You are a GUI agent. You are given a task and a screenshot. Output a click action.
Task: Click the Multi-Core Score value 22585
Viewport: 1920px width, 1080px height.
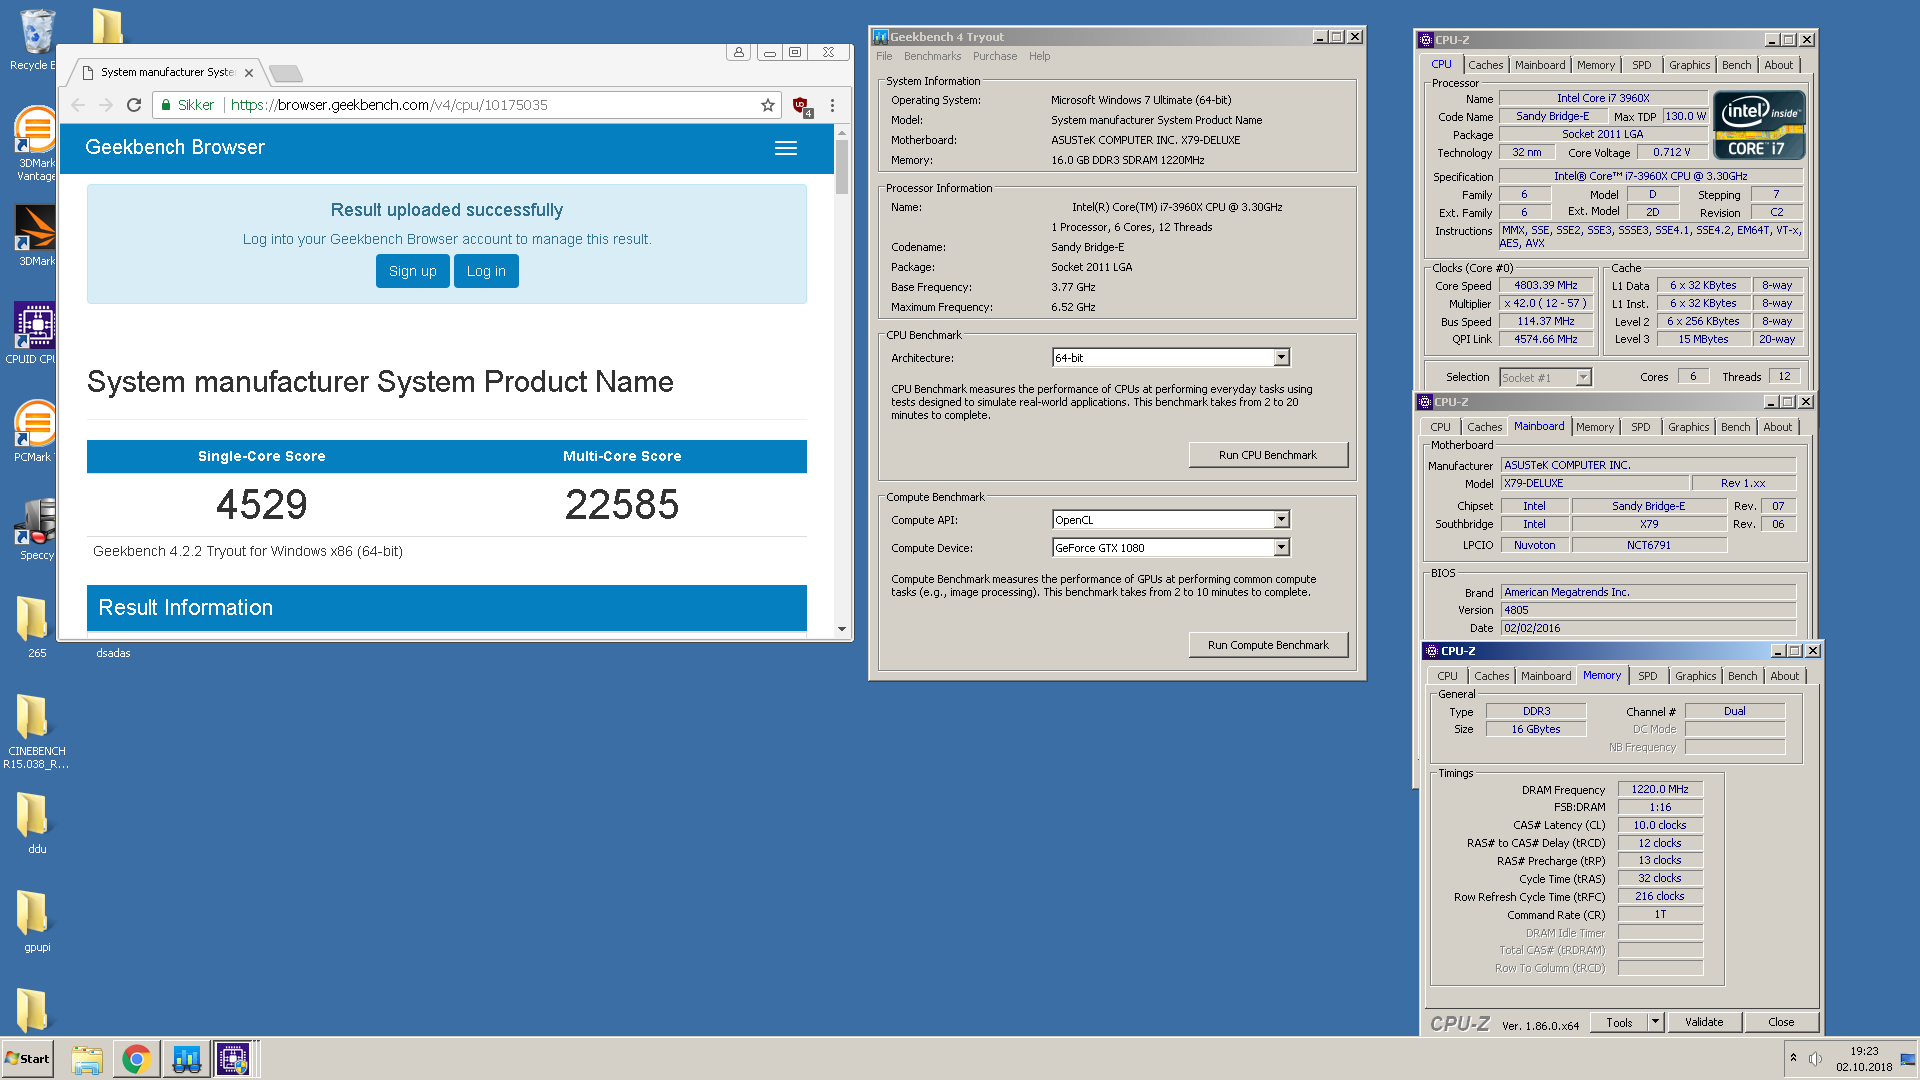click(x=622, y=504)
